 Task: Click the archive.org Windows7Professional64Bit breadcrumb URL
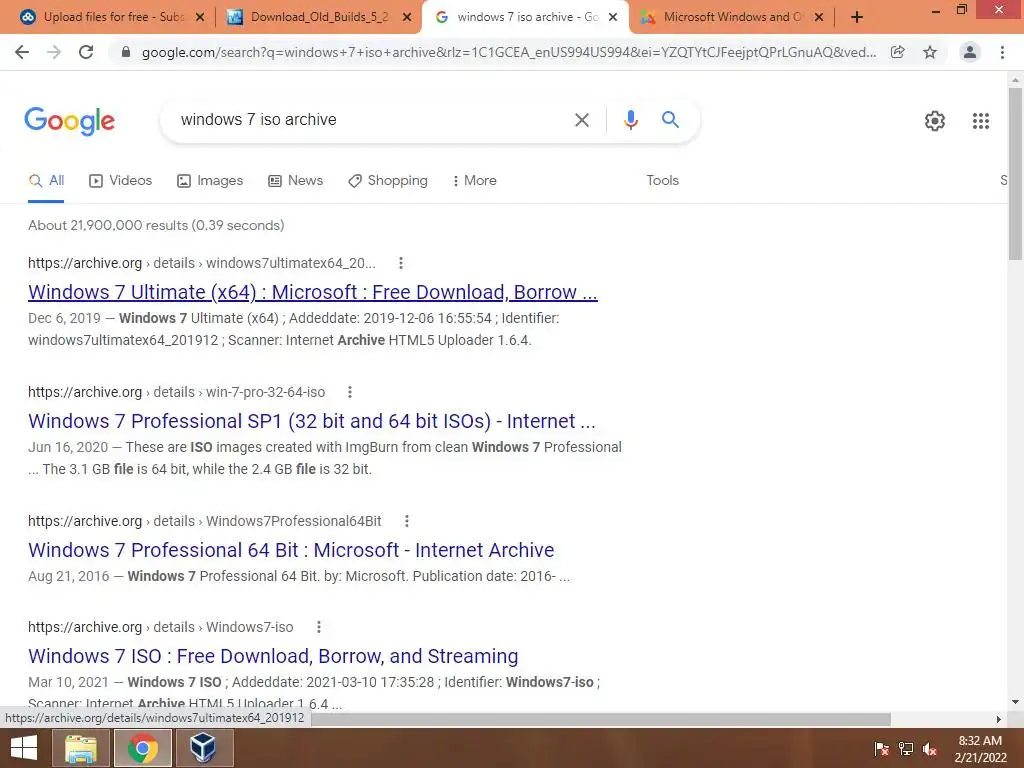[x=204, y=521]
